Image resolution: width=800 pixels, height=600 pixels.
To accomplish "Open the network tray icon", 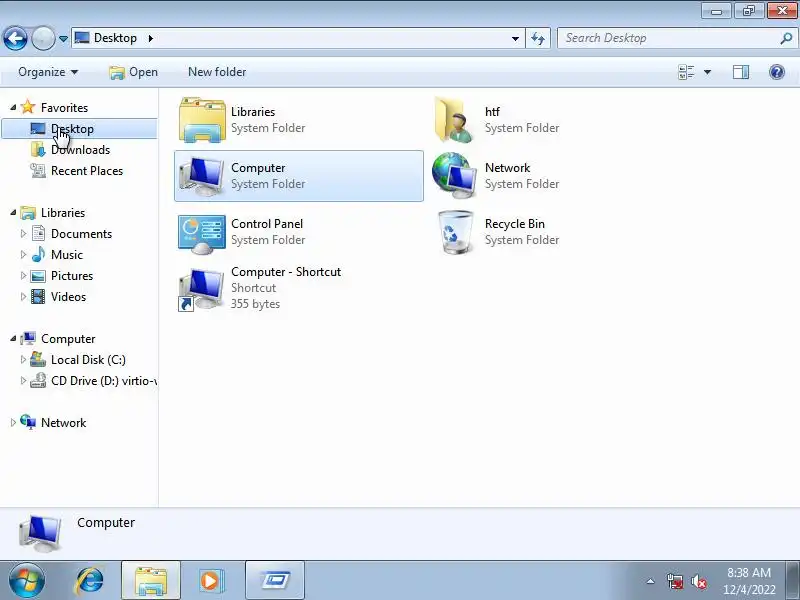I will click(674, 581).
